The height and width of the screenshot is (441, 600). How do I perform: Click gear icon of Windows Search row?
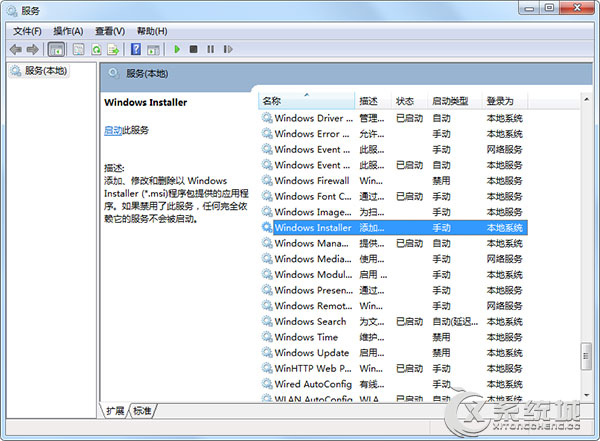(x=267, y=321)
